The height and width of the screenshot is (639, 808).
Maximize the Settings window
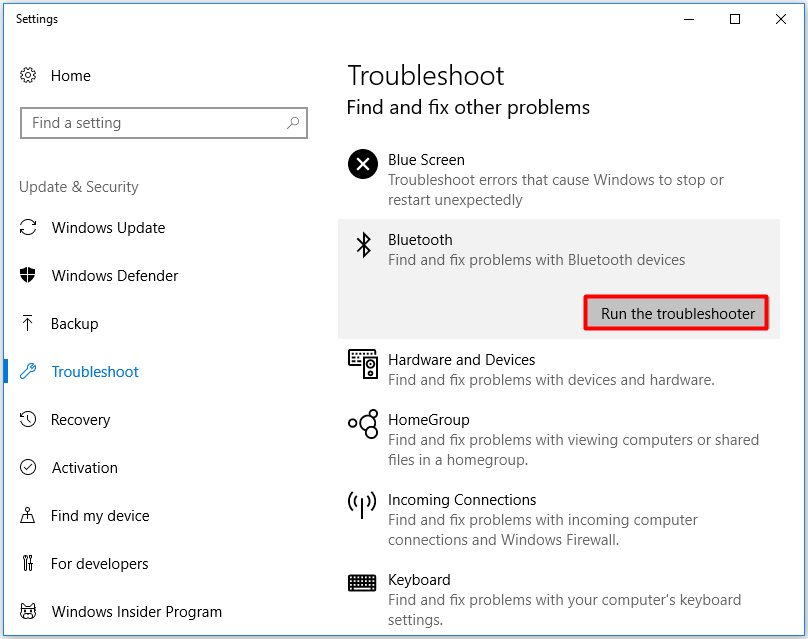(x=735, y=20)
